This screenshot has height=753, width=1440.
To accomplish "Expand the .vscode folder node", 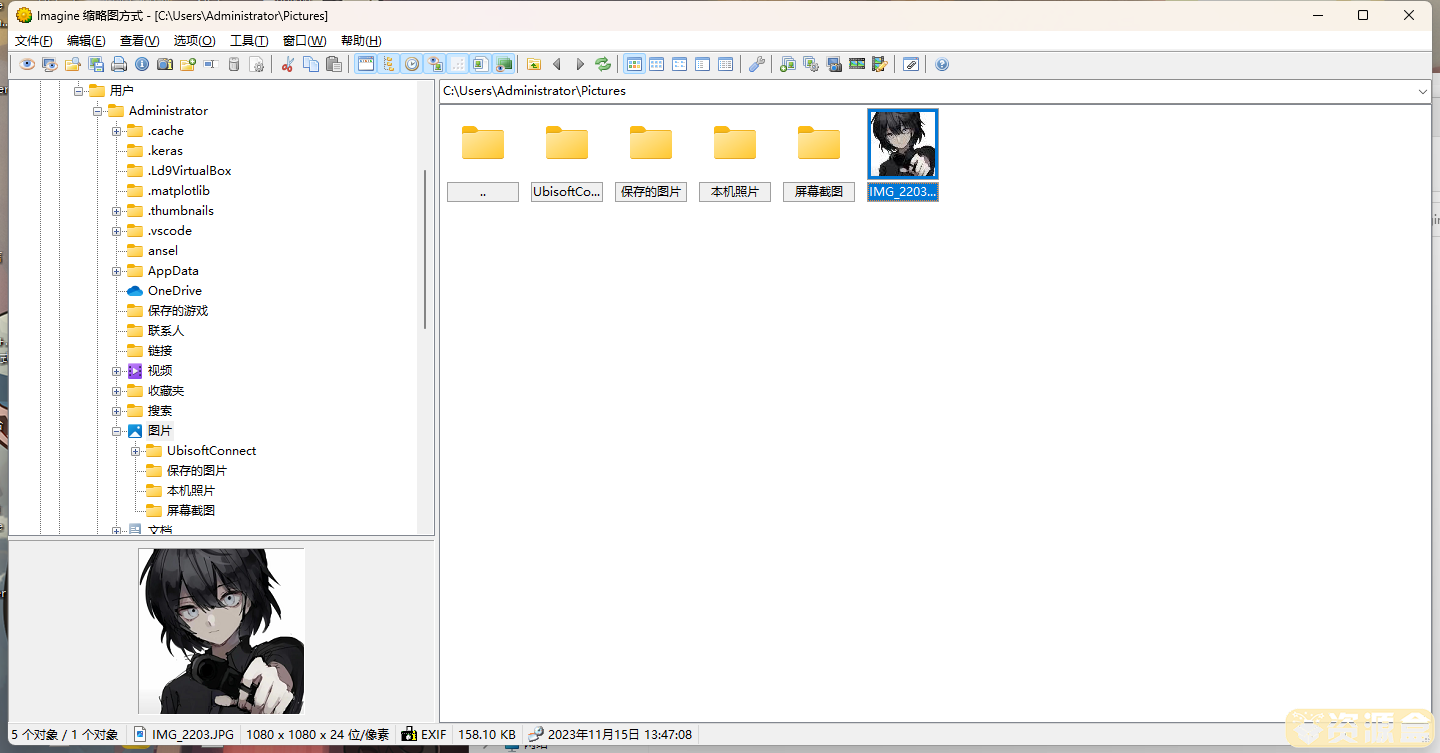I will click(x=117, y=231).
